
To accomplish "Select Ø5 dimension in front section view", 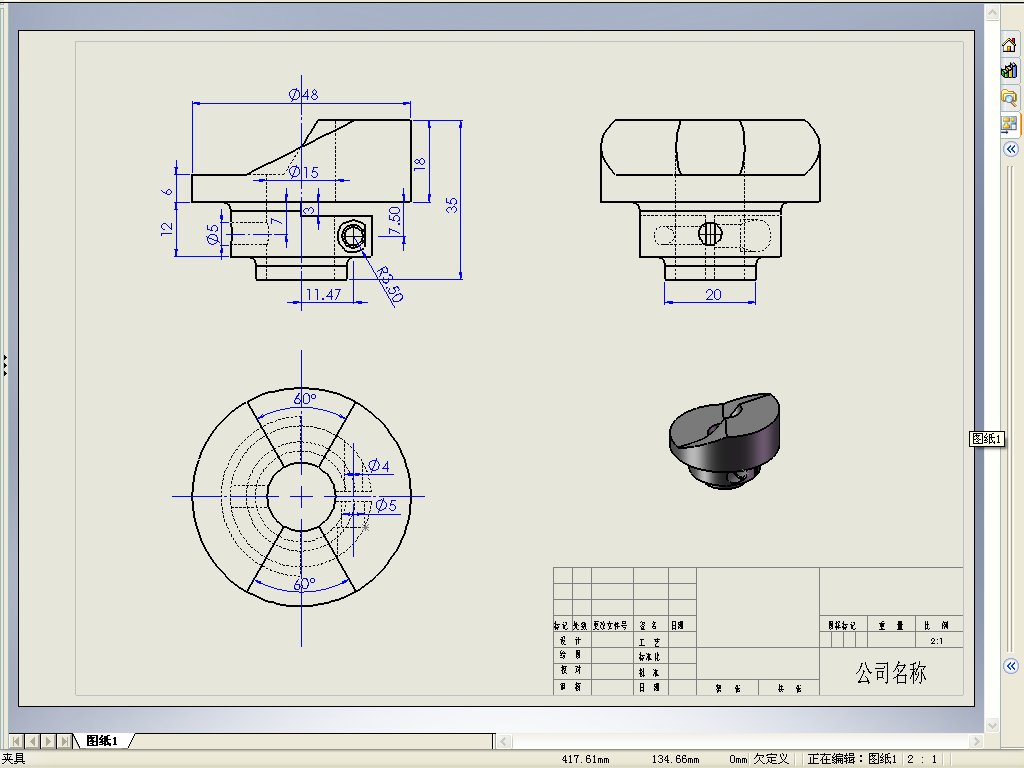I will pos(212,234).
